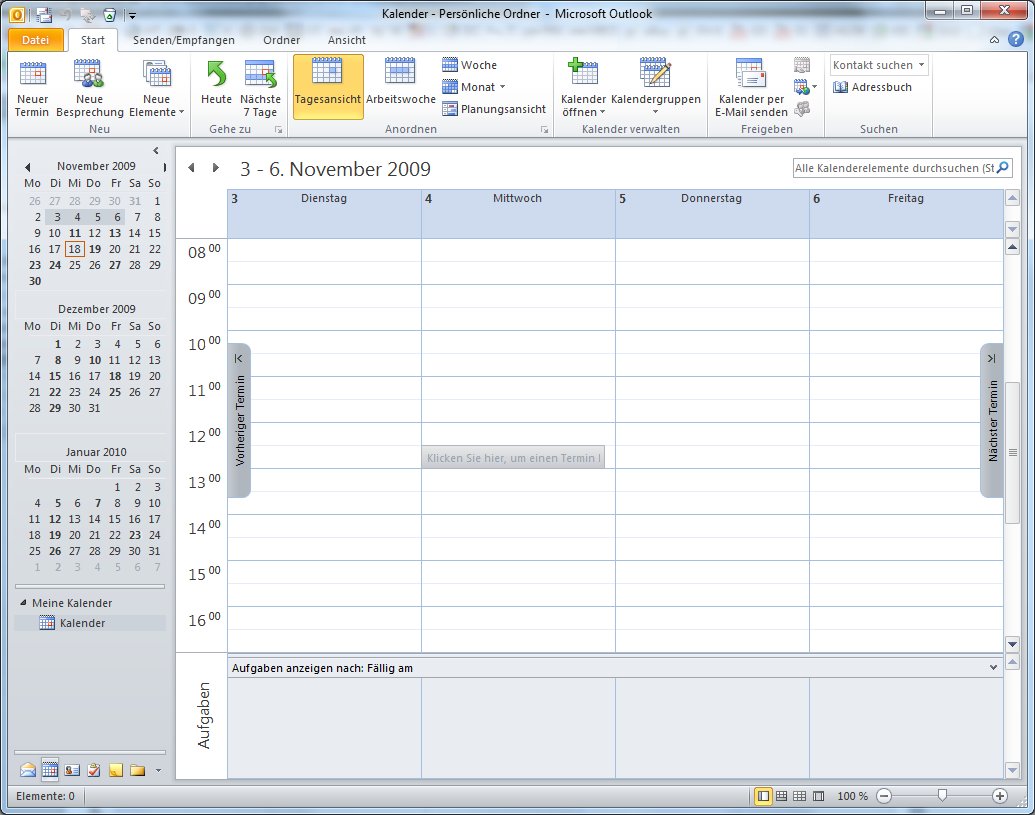Open Calendar module icon in navigation bar
This screenshot has height=815, width=1035.
point(50,770)
